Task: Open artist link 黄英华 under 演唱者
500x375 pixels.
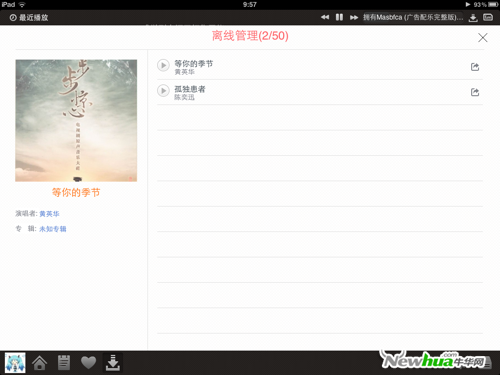Action: point(49,214)
